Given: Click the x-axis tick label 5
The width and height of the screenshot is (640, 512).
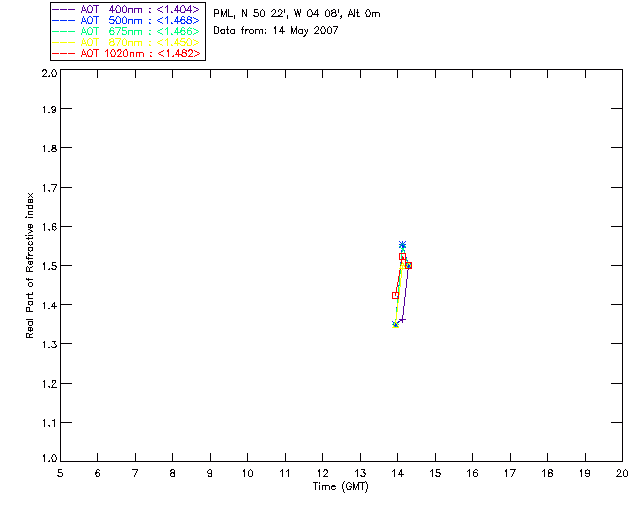Looking at the screenshot, I should (60, 473).
